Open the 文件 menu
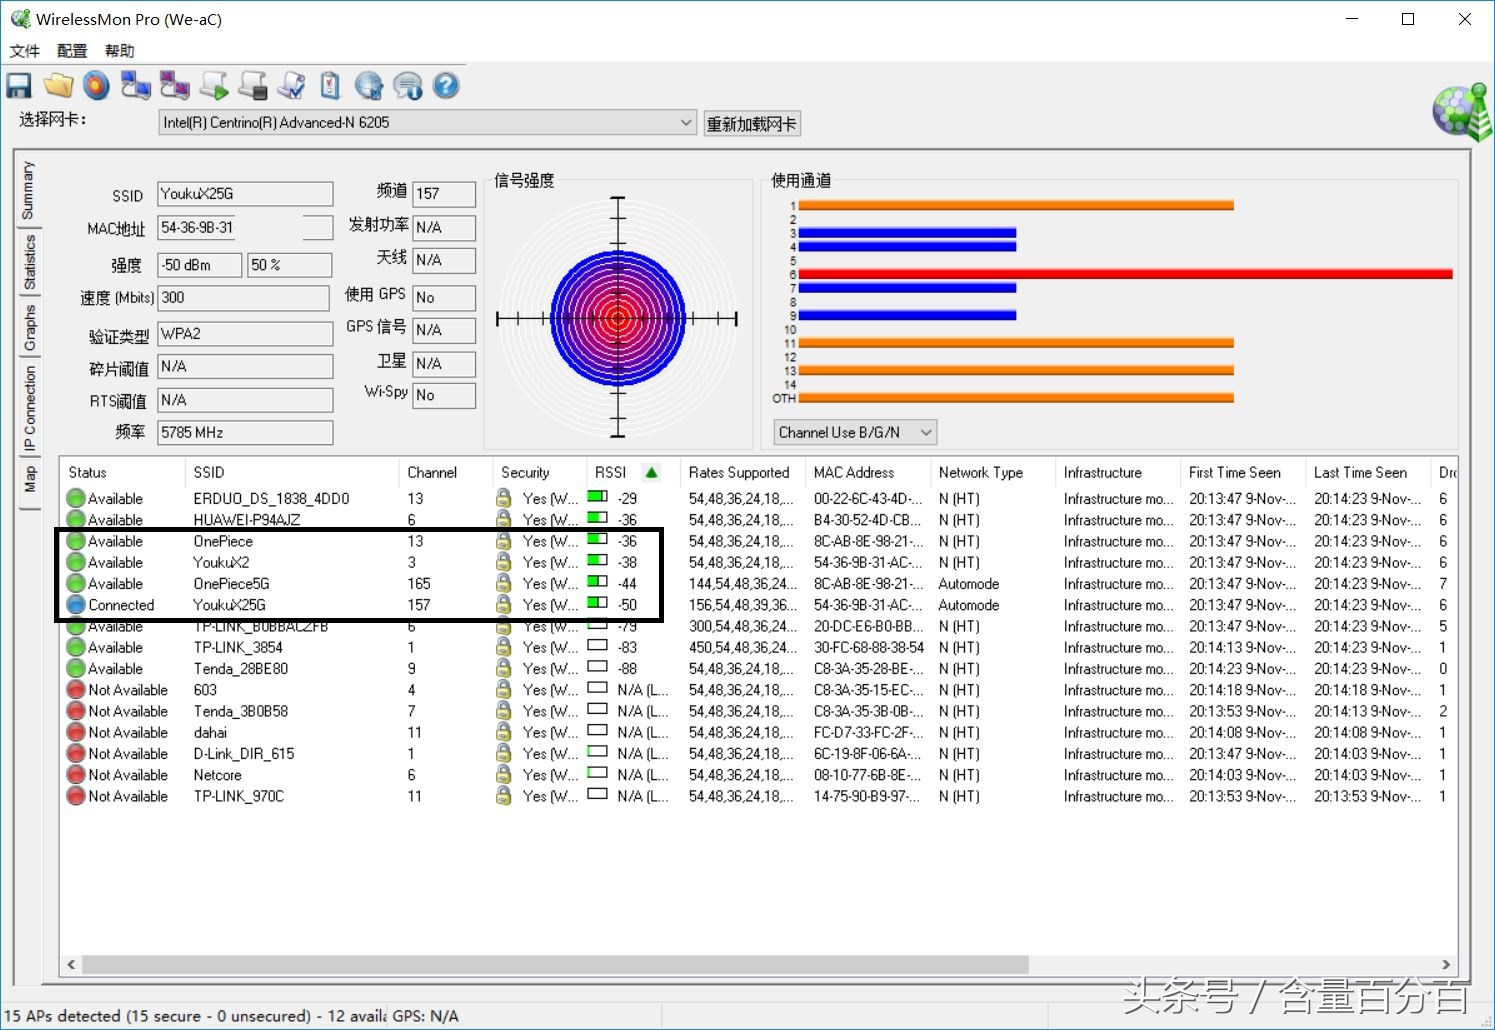The width and height of the screenshot is (1495, 1030). 25,51
